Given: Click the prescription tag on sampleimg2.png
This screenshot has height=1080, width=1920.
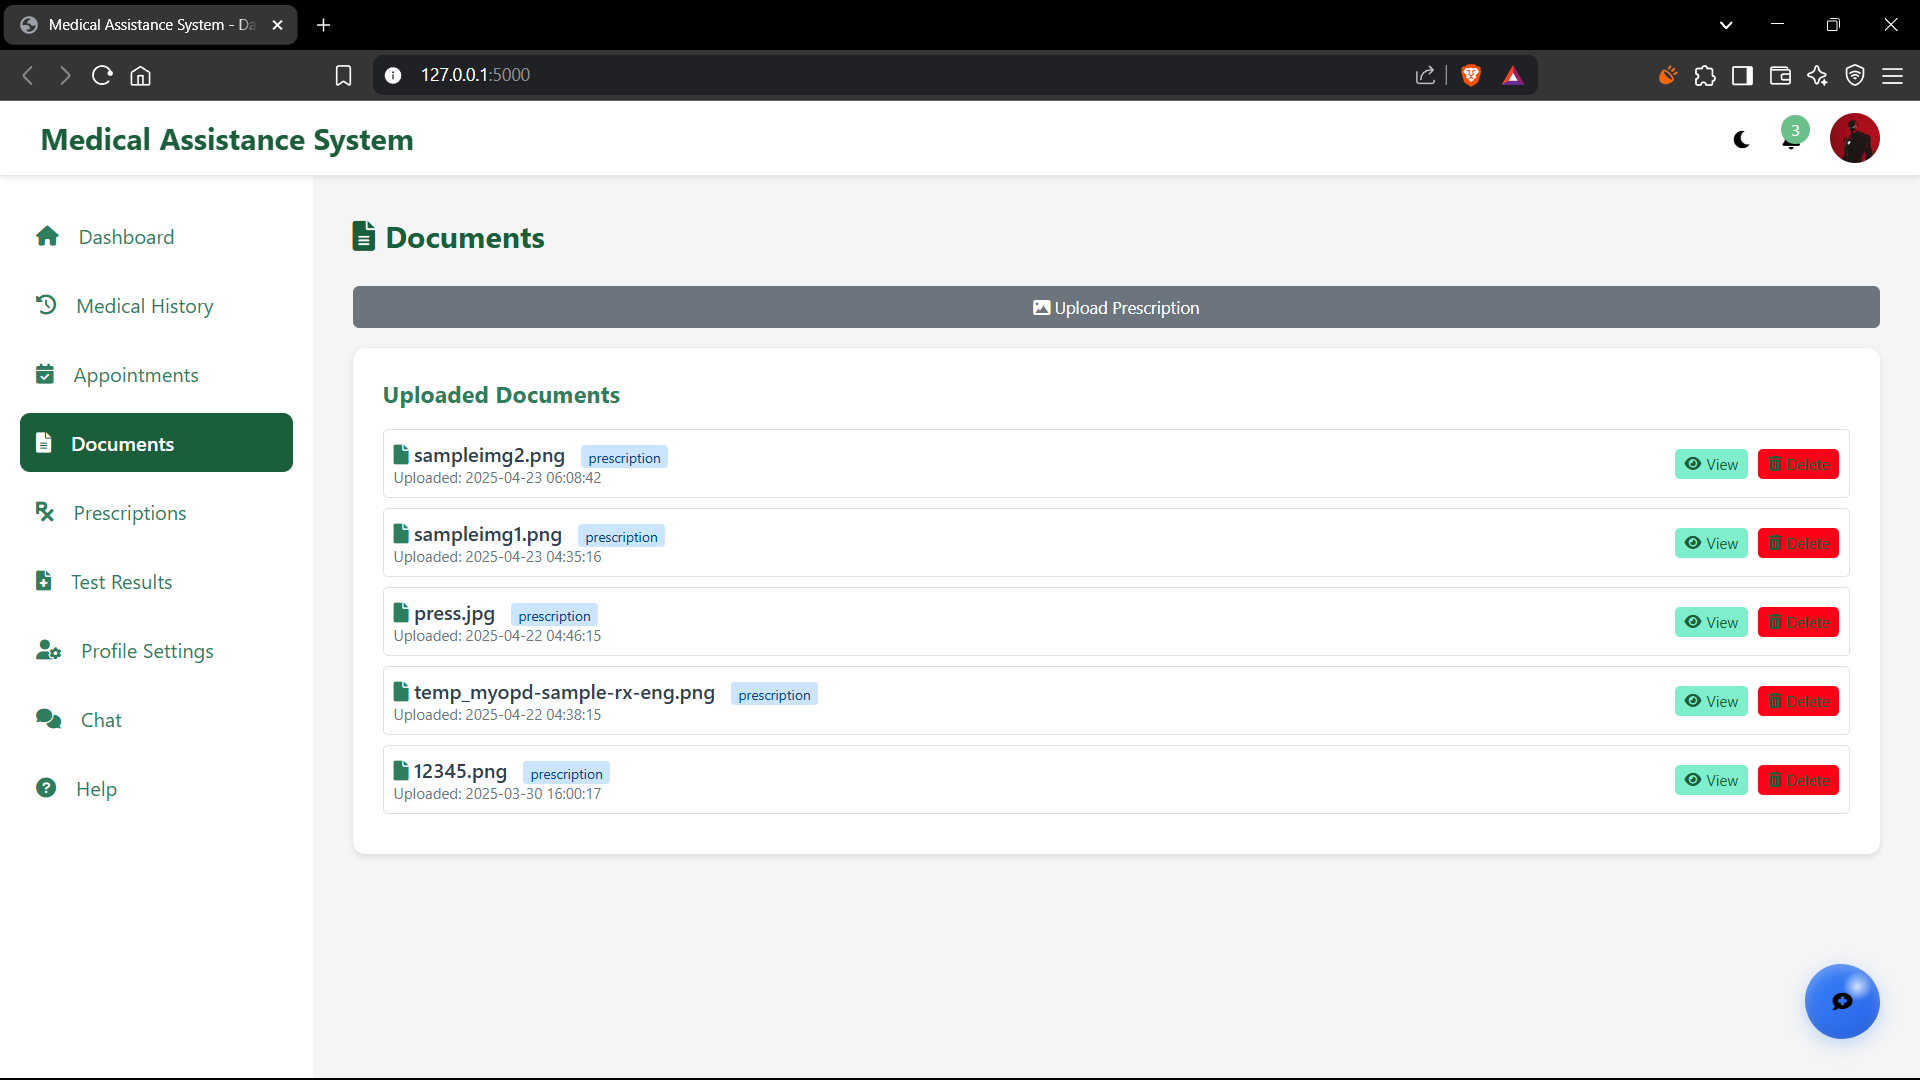Looking at the screenshot, I should (x=624, y=457).
